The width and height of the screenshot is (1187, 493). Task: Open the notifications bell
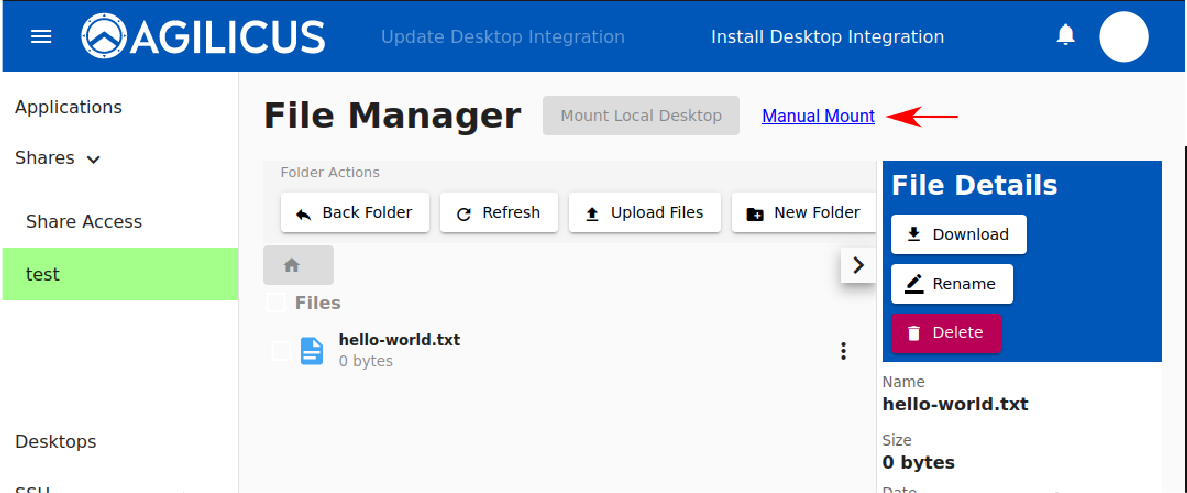click(x=1066, y=36)
